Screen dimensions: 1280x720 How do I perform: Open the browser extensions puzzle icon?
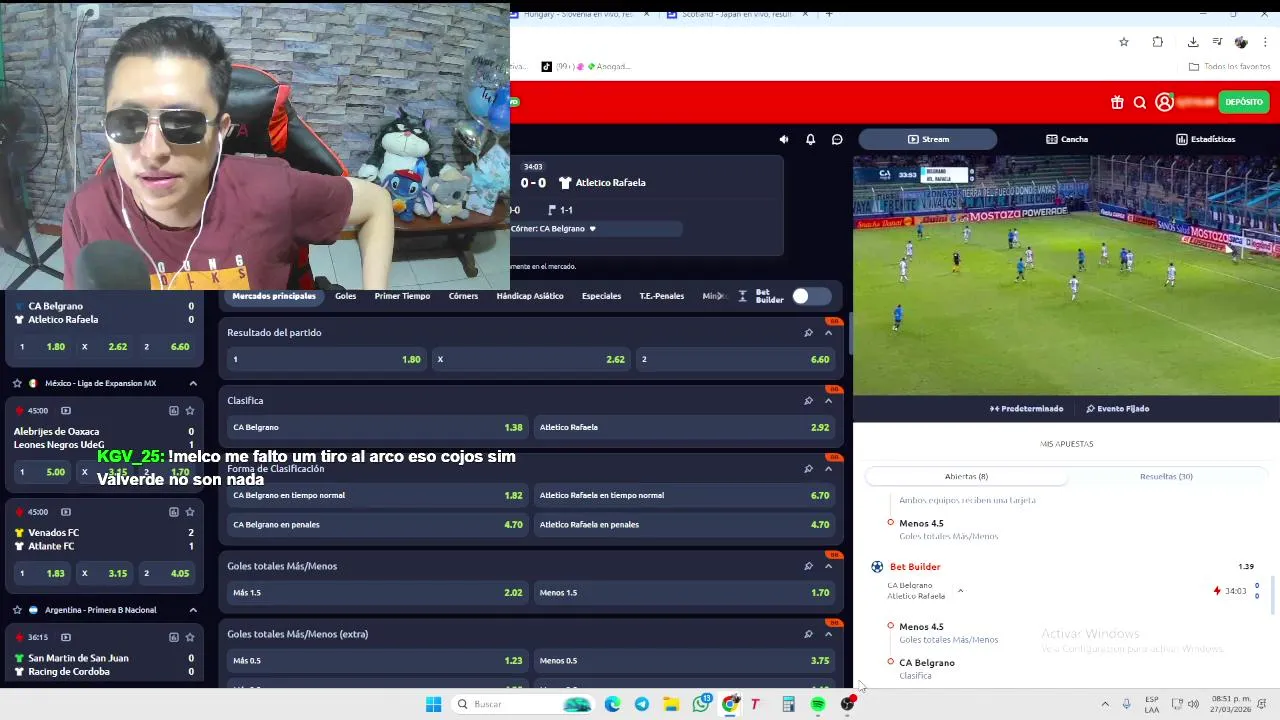(1158, 42)
